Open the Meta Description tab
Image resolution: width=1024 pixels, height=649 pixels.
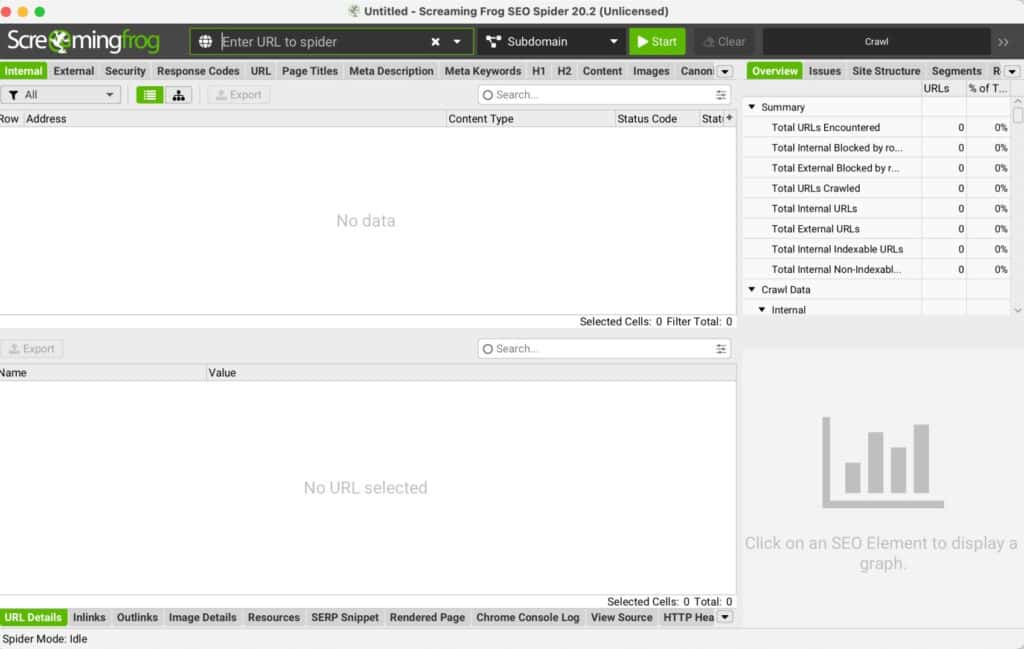coord(391,71)
